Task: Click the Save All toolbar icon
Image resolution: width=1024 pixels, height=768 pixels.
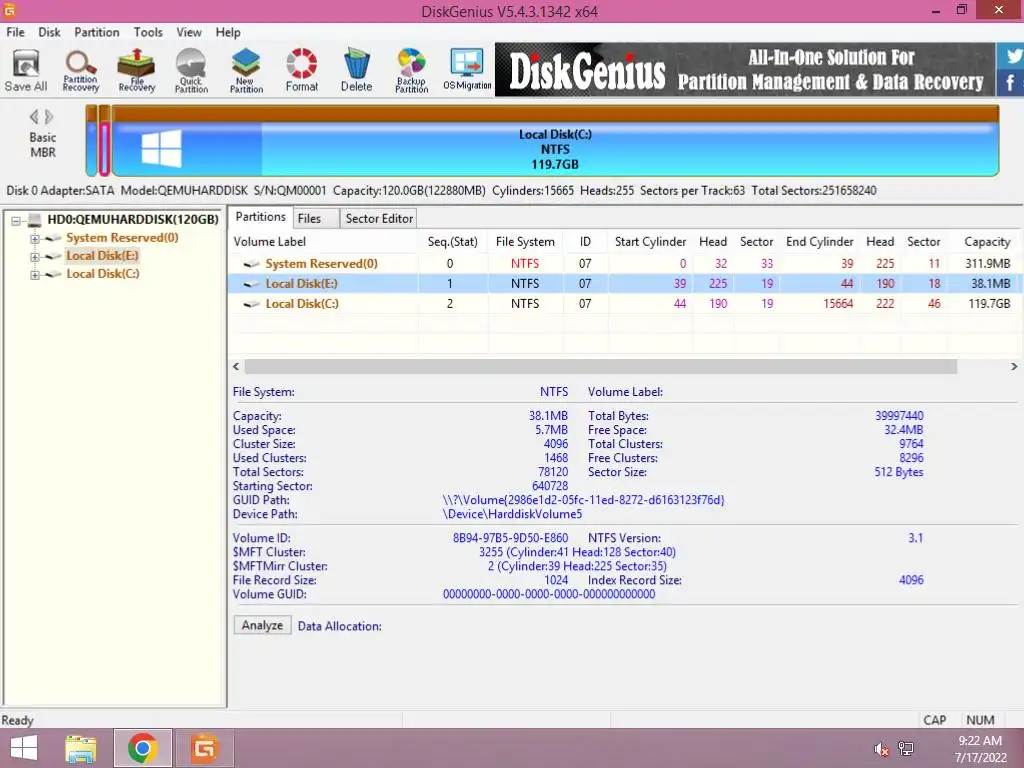Action: point(26,70)
